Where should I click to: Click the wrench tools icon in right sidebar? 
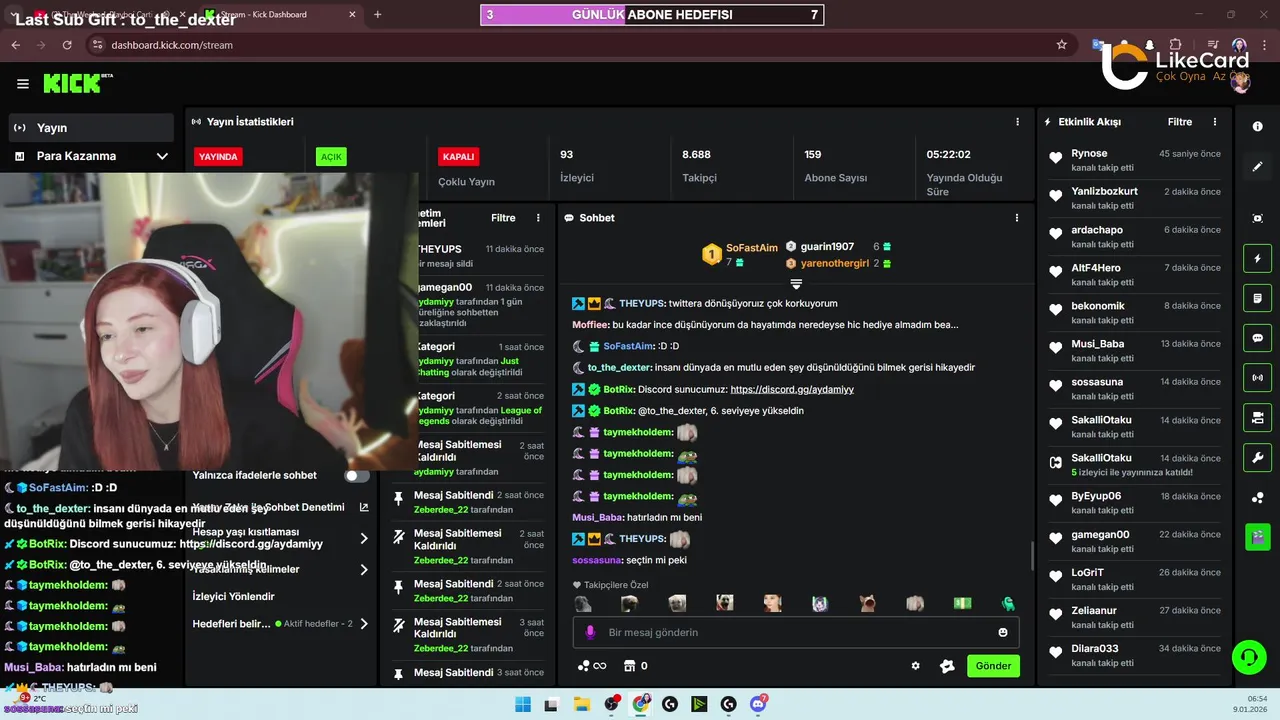tap(1257, 458)
